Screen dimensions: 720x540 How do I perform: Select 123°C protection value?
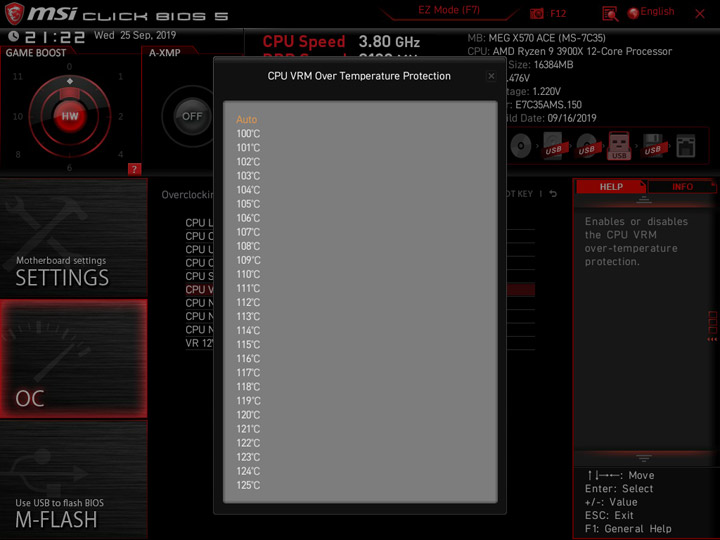point(248,457)
